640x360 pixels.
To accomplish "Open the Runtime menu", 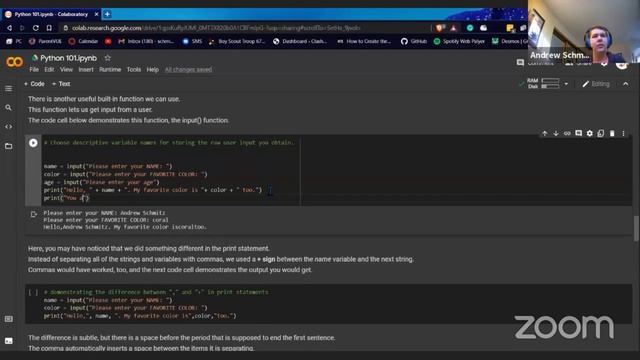I will pos(110,70).
